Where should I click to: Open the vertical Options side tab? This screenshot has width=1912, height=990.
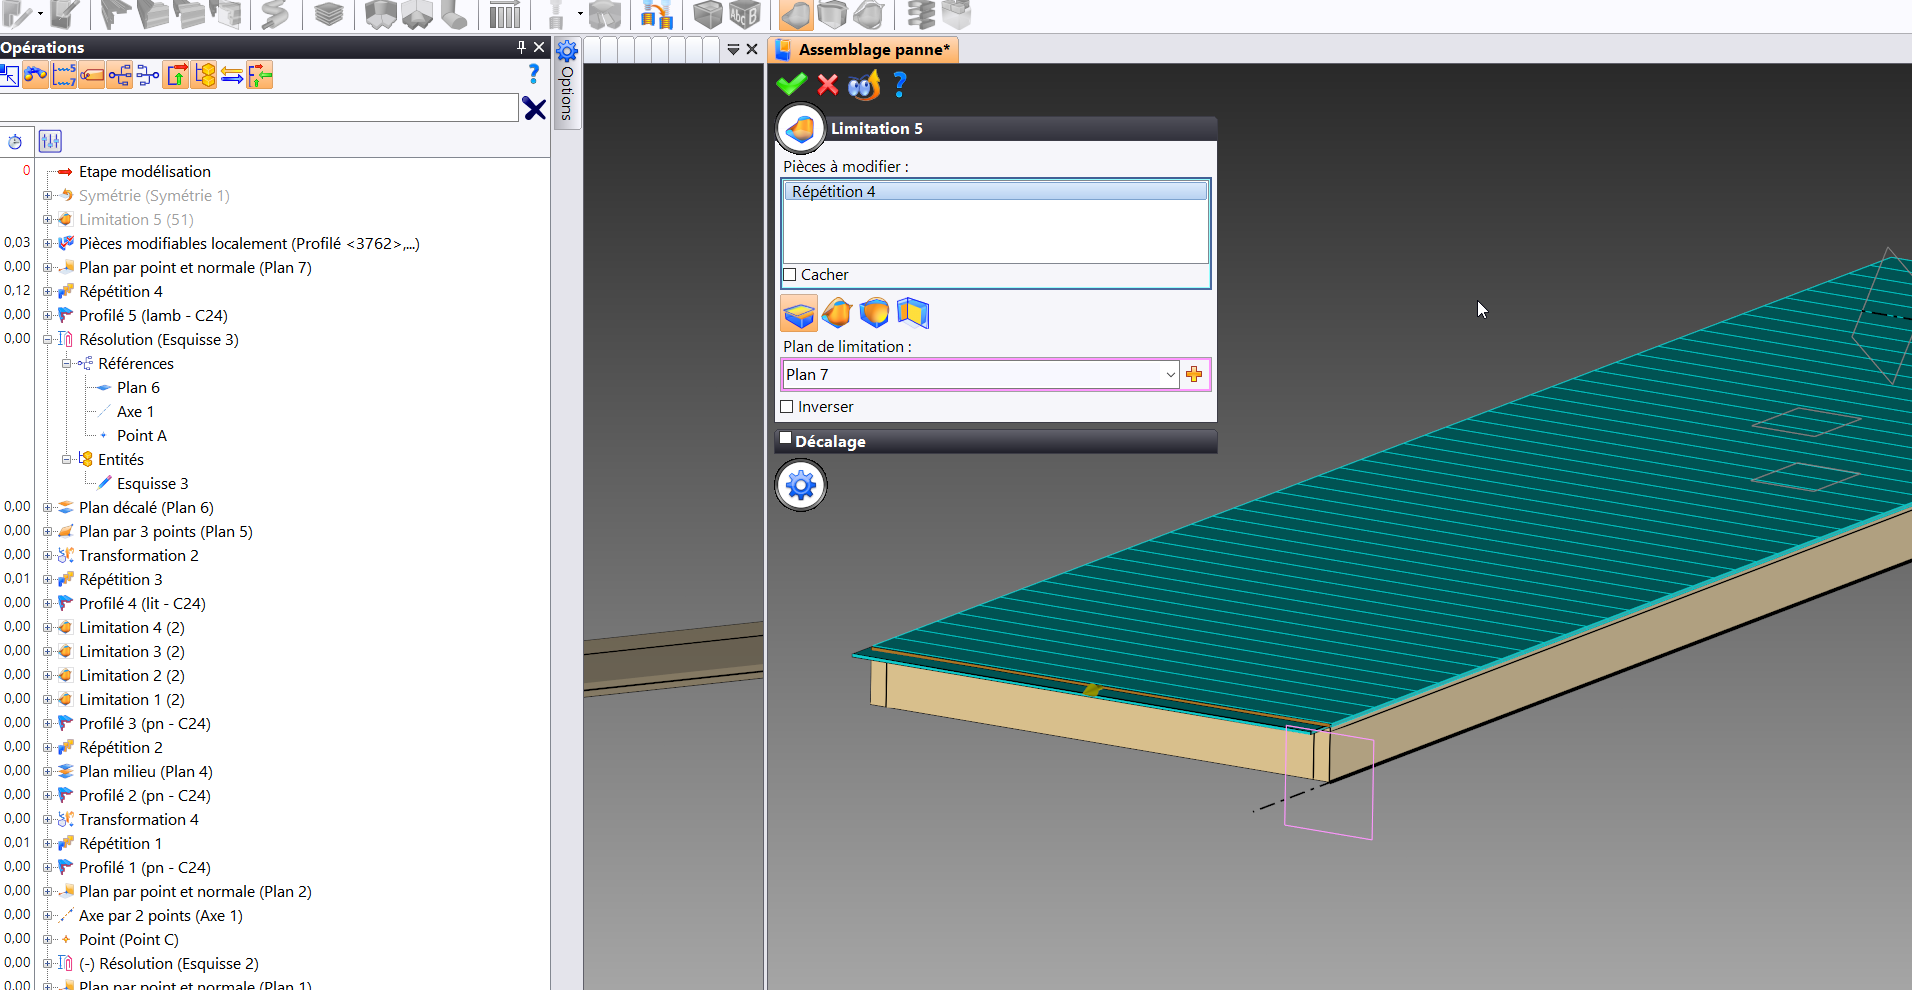(567, 83)
